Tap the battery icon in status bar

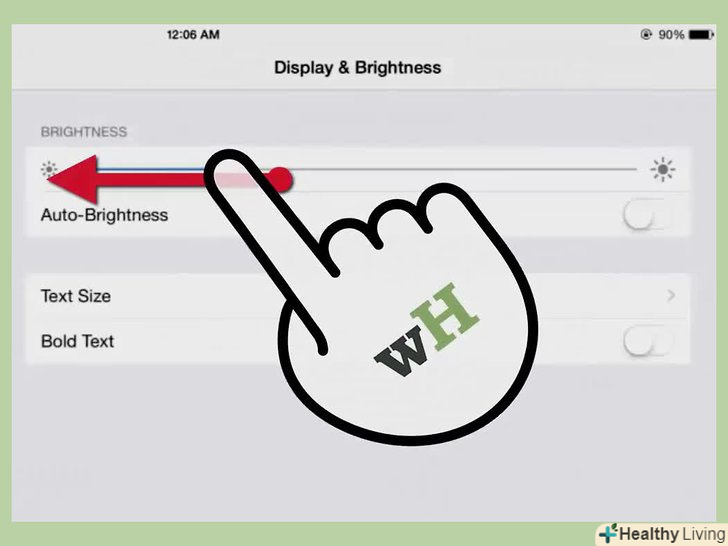coord(701,35)
